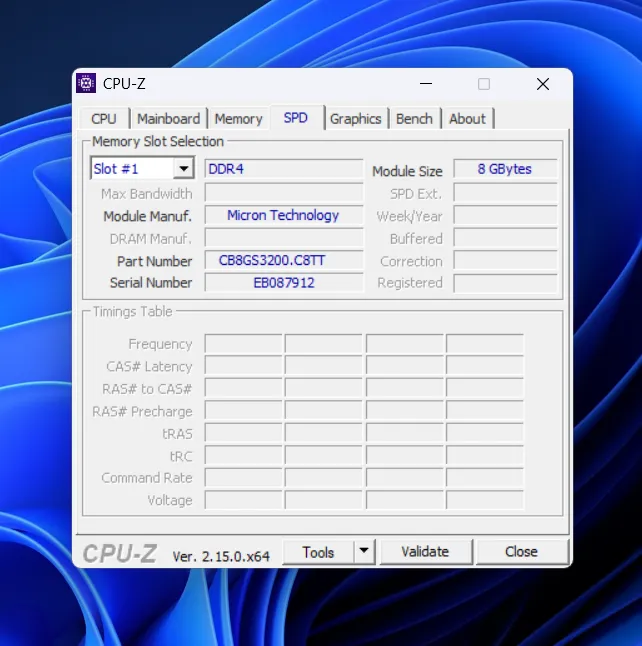The height and width of the screenshot is (646, 642).
Task: Go to the Graphics tab
Action: click(x=355, y=118)
